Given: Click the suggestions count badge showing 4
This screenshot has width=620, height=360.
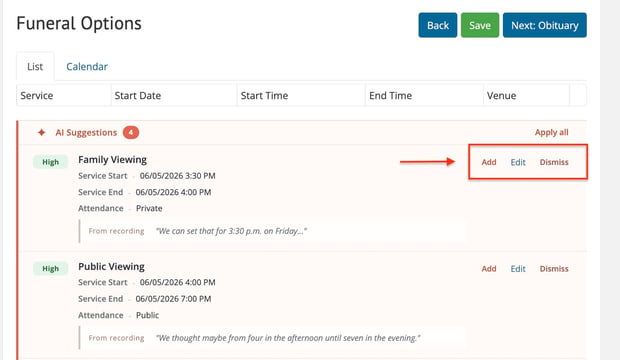Looking at the screenshot, I should tap(130, 133).
